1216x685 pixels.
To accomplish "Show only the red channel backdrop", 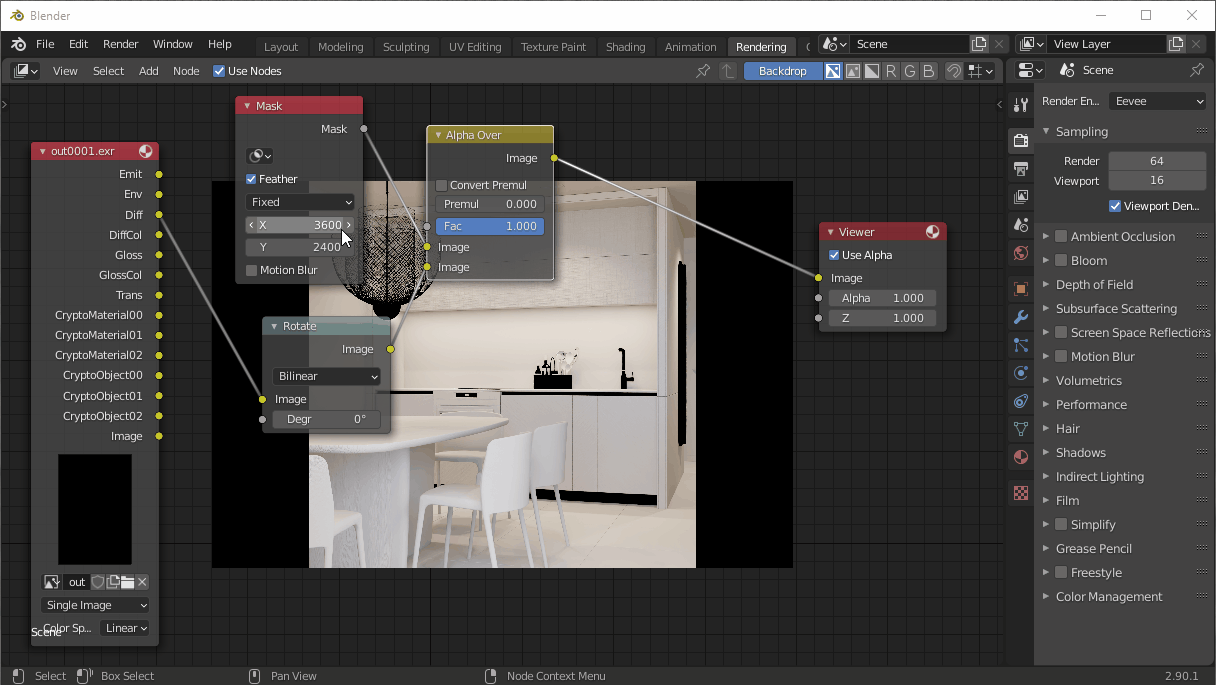I will (889, 71).
